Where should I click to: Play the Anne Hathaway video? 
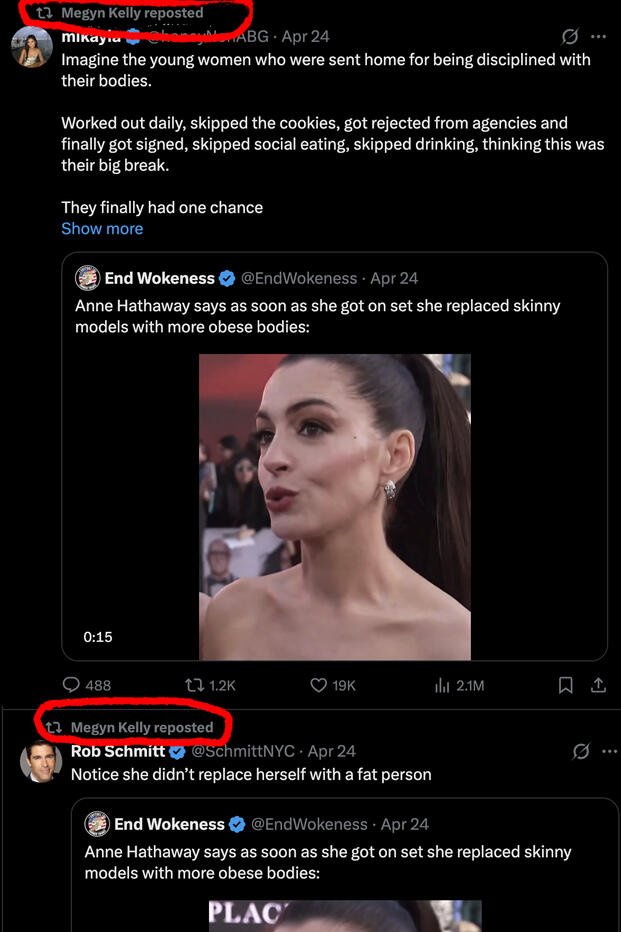click(335, 507)
